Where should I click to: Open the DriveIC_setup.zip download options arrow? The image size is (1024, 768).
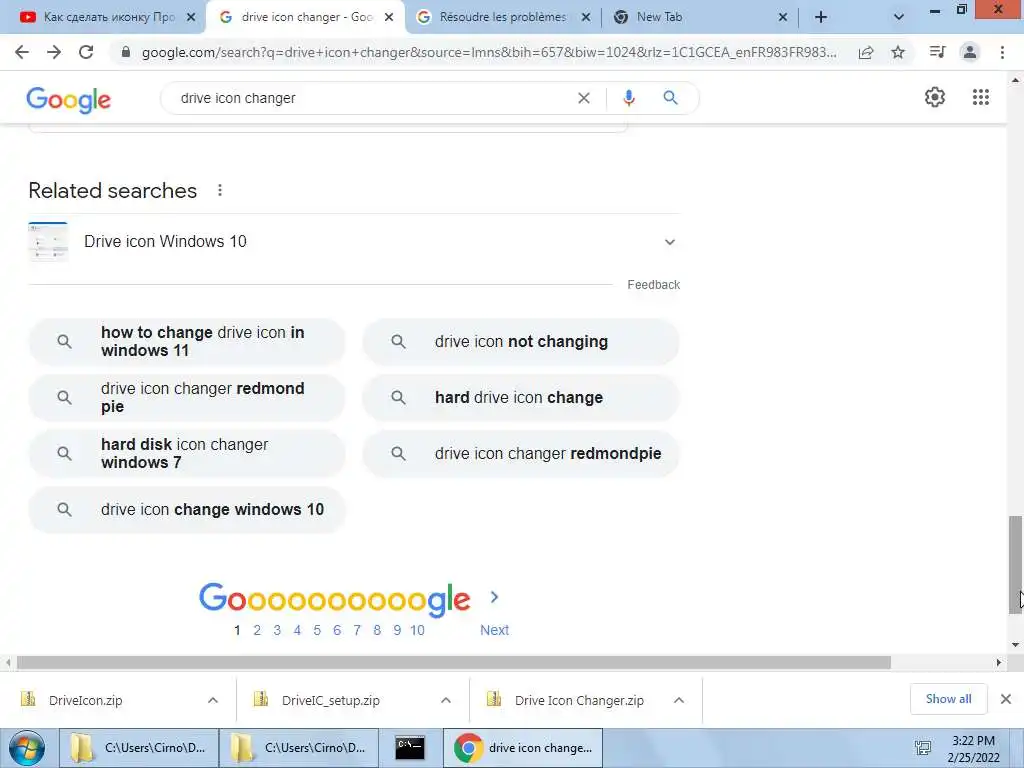click(x=446, y=700)
